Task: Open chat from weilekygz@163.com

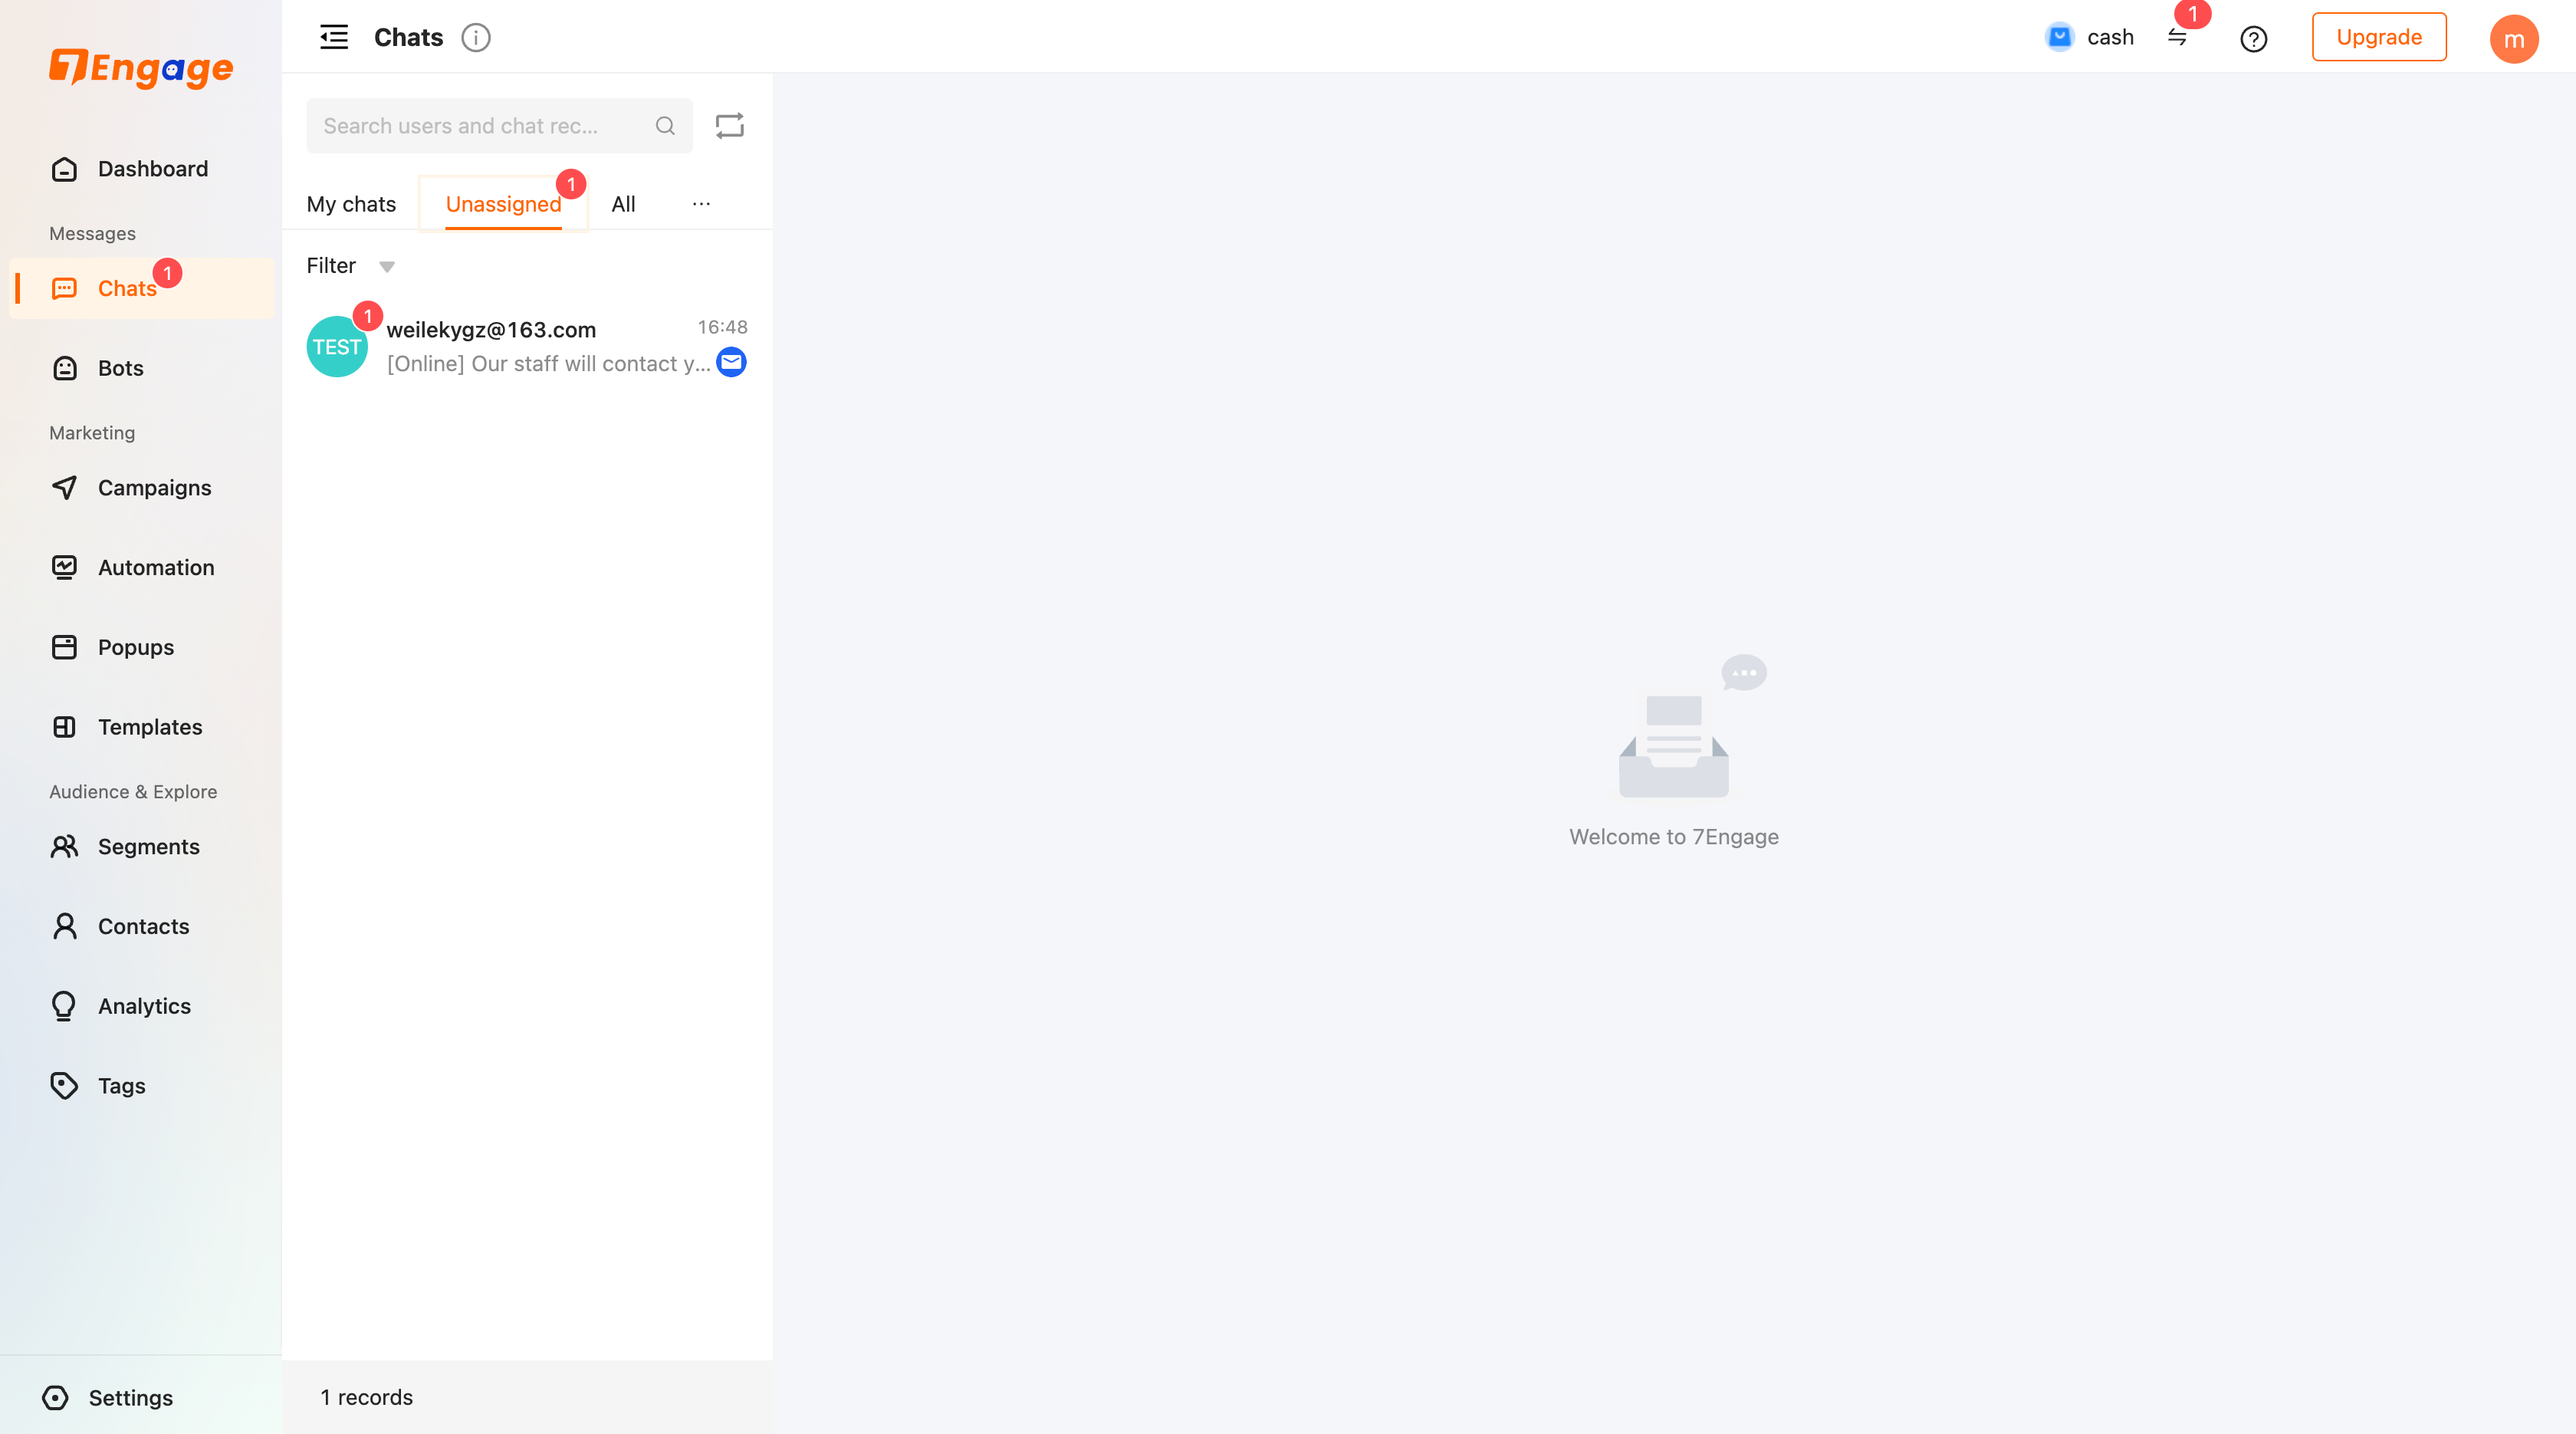Action: (x=527, y=346)
